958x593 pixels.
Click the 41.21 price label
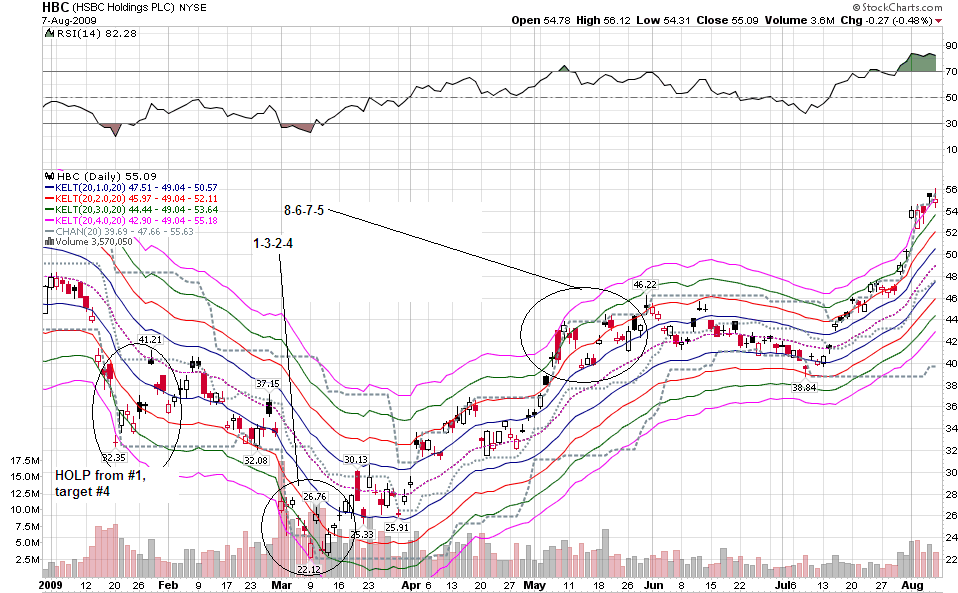[x=150, y=340]
